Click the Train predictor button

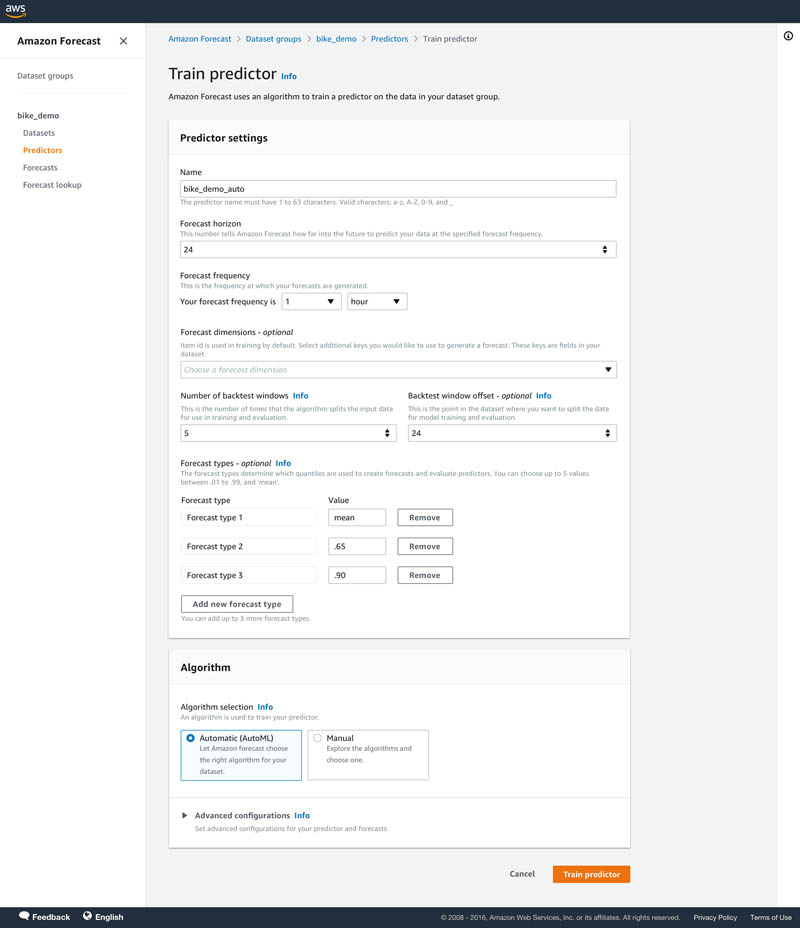(591, 874)
